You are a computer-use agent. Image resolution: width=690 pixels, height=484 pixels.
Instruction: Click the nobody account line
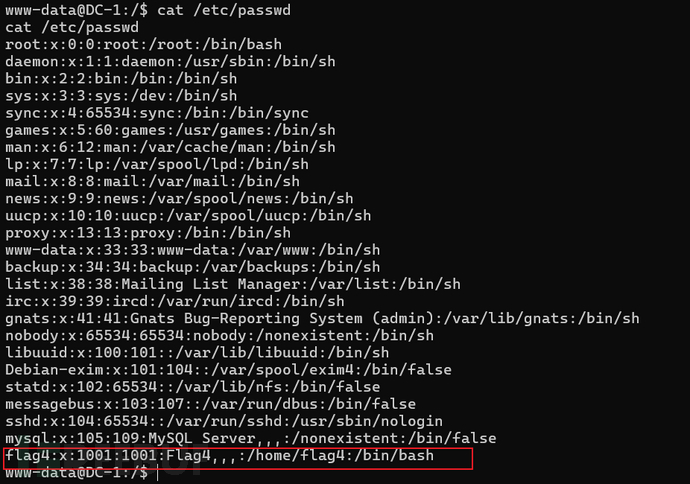(x=219, y=336)
